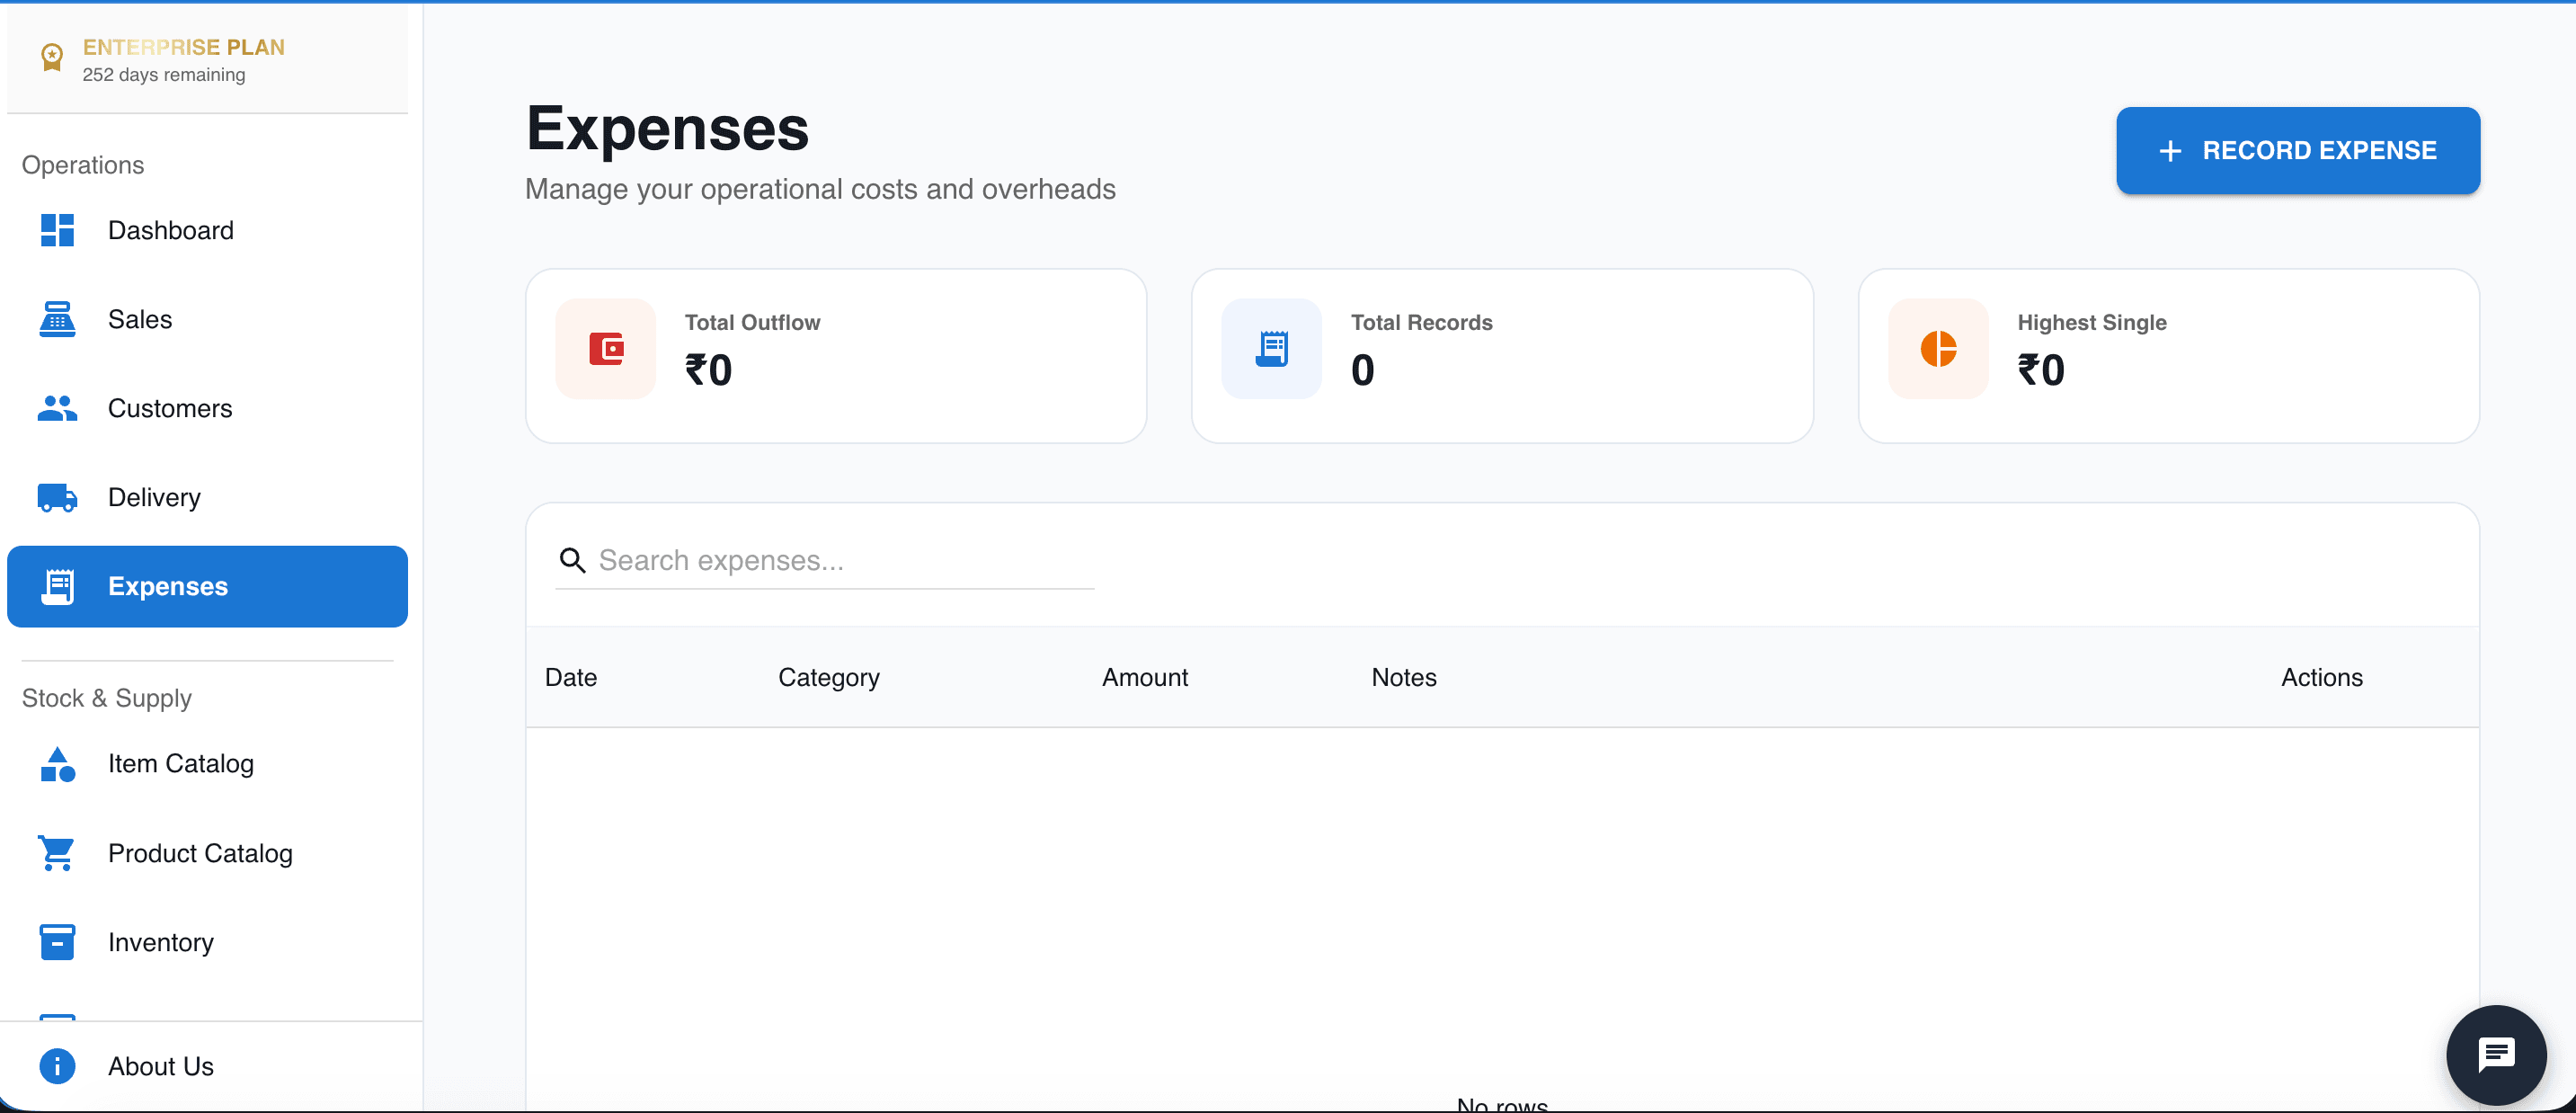The height and width of the screenshot is (1113, 2576).
Task: Click the plus icon on Record Expense
Action: [x=2170, y=151]
